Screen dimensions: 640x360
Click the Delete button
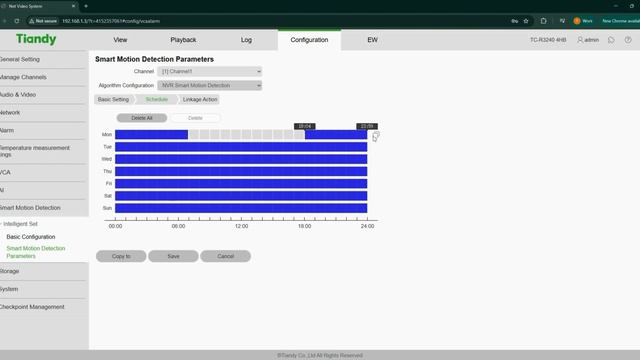(195, 118)
